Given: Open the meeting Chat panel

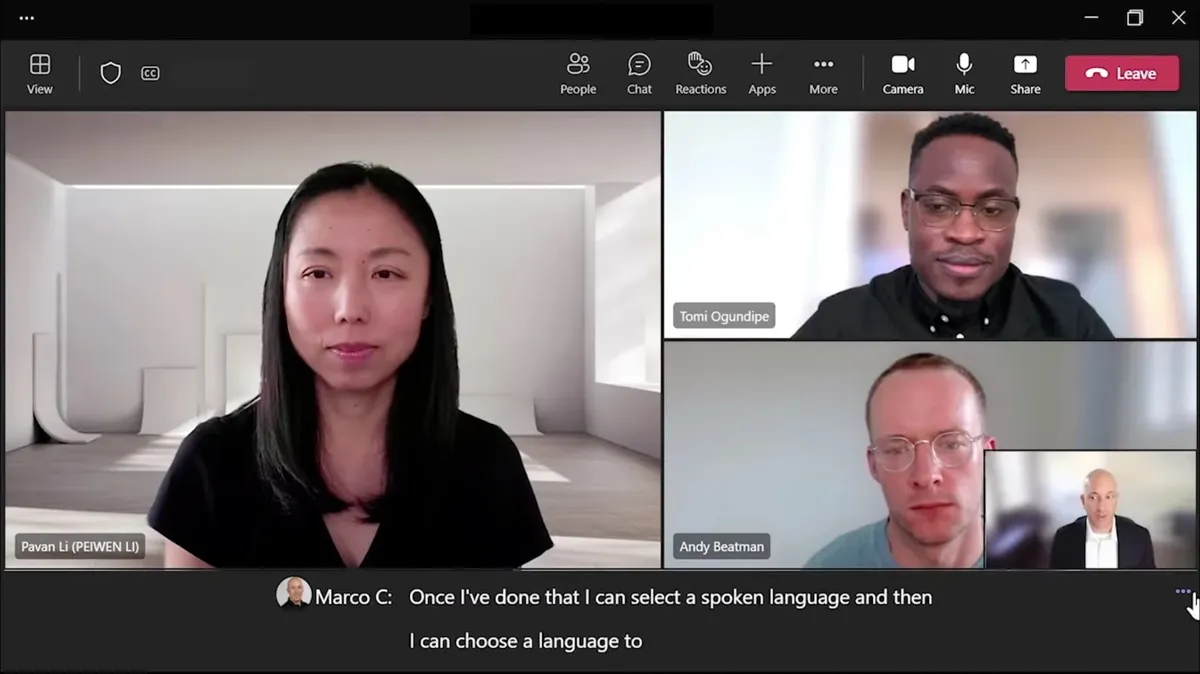Looking at the screenshot, I should pos(639,74).
